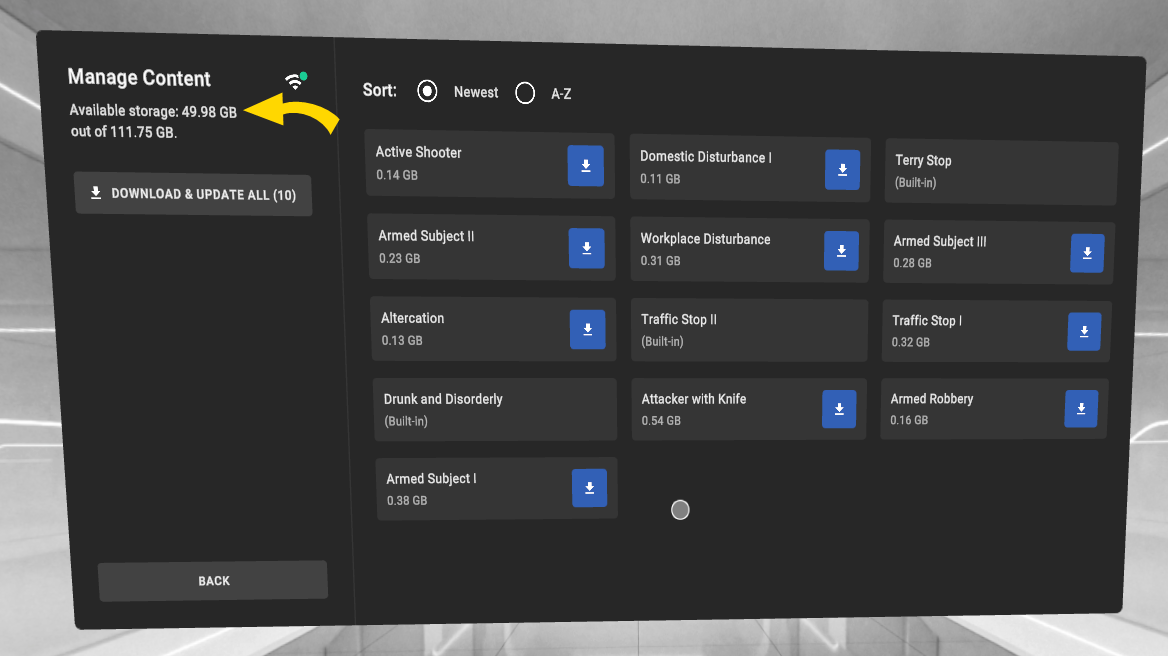
Task: Download the Armed Robbery scenario
Action: pos(1081,409)
